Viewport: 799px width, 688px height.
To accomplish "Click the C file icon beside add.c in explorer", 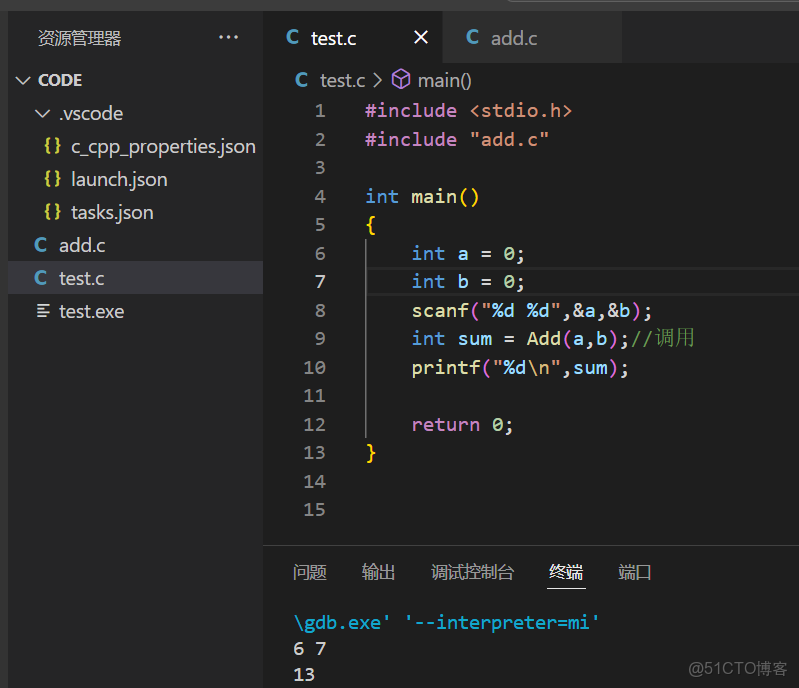I will (x=41, y=245).
